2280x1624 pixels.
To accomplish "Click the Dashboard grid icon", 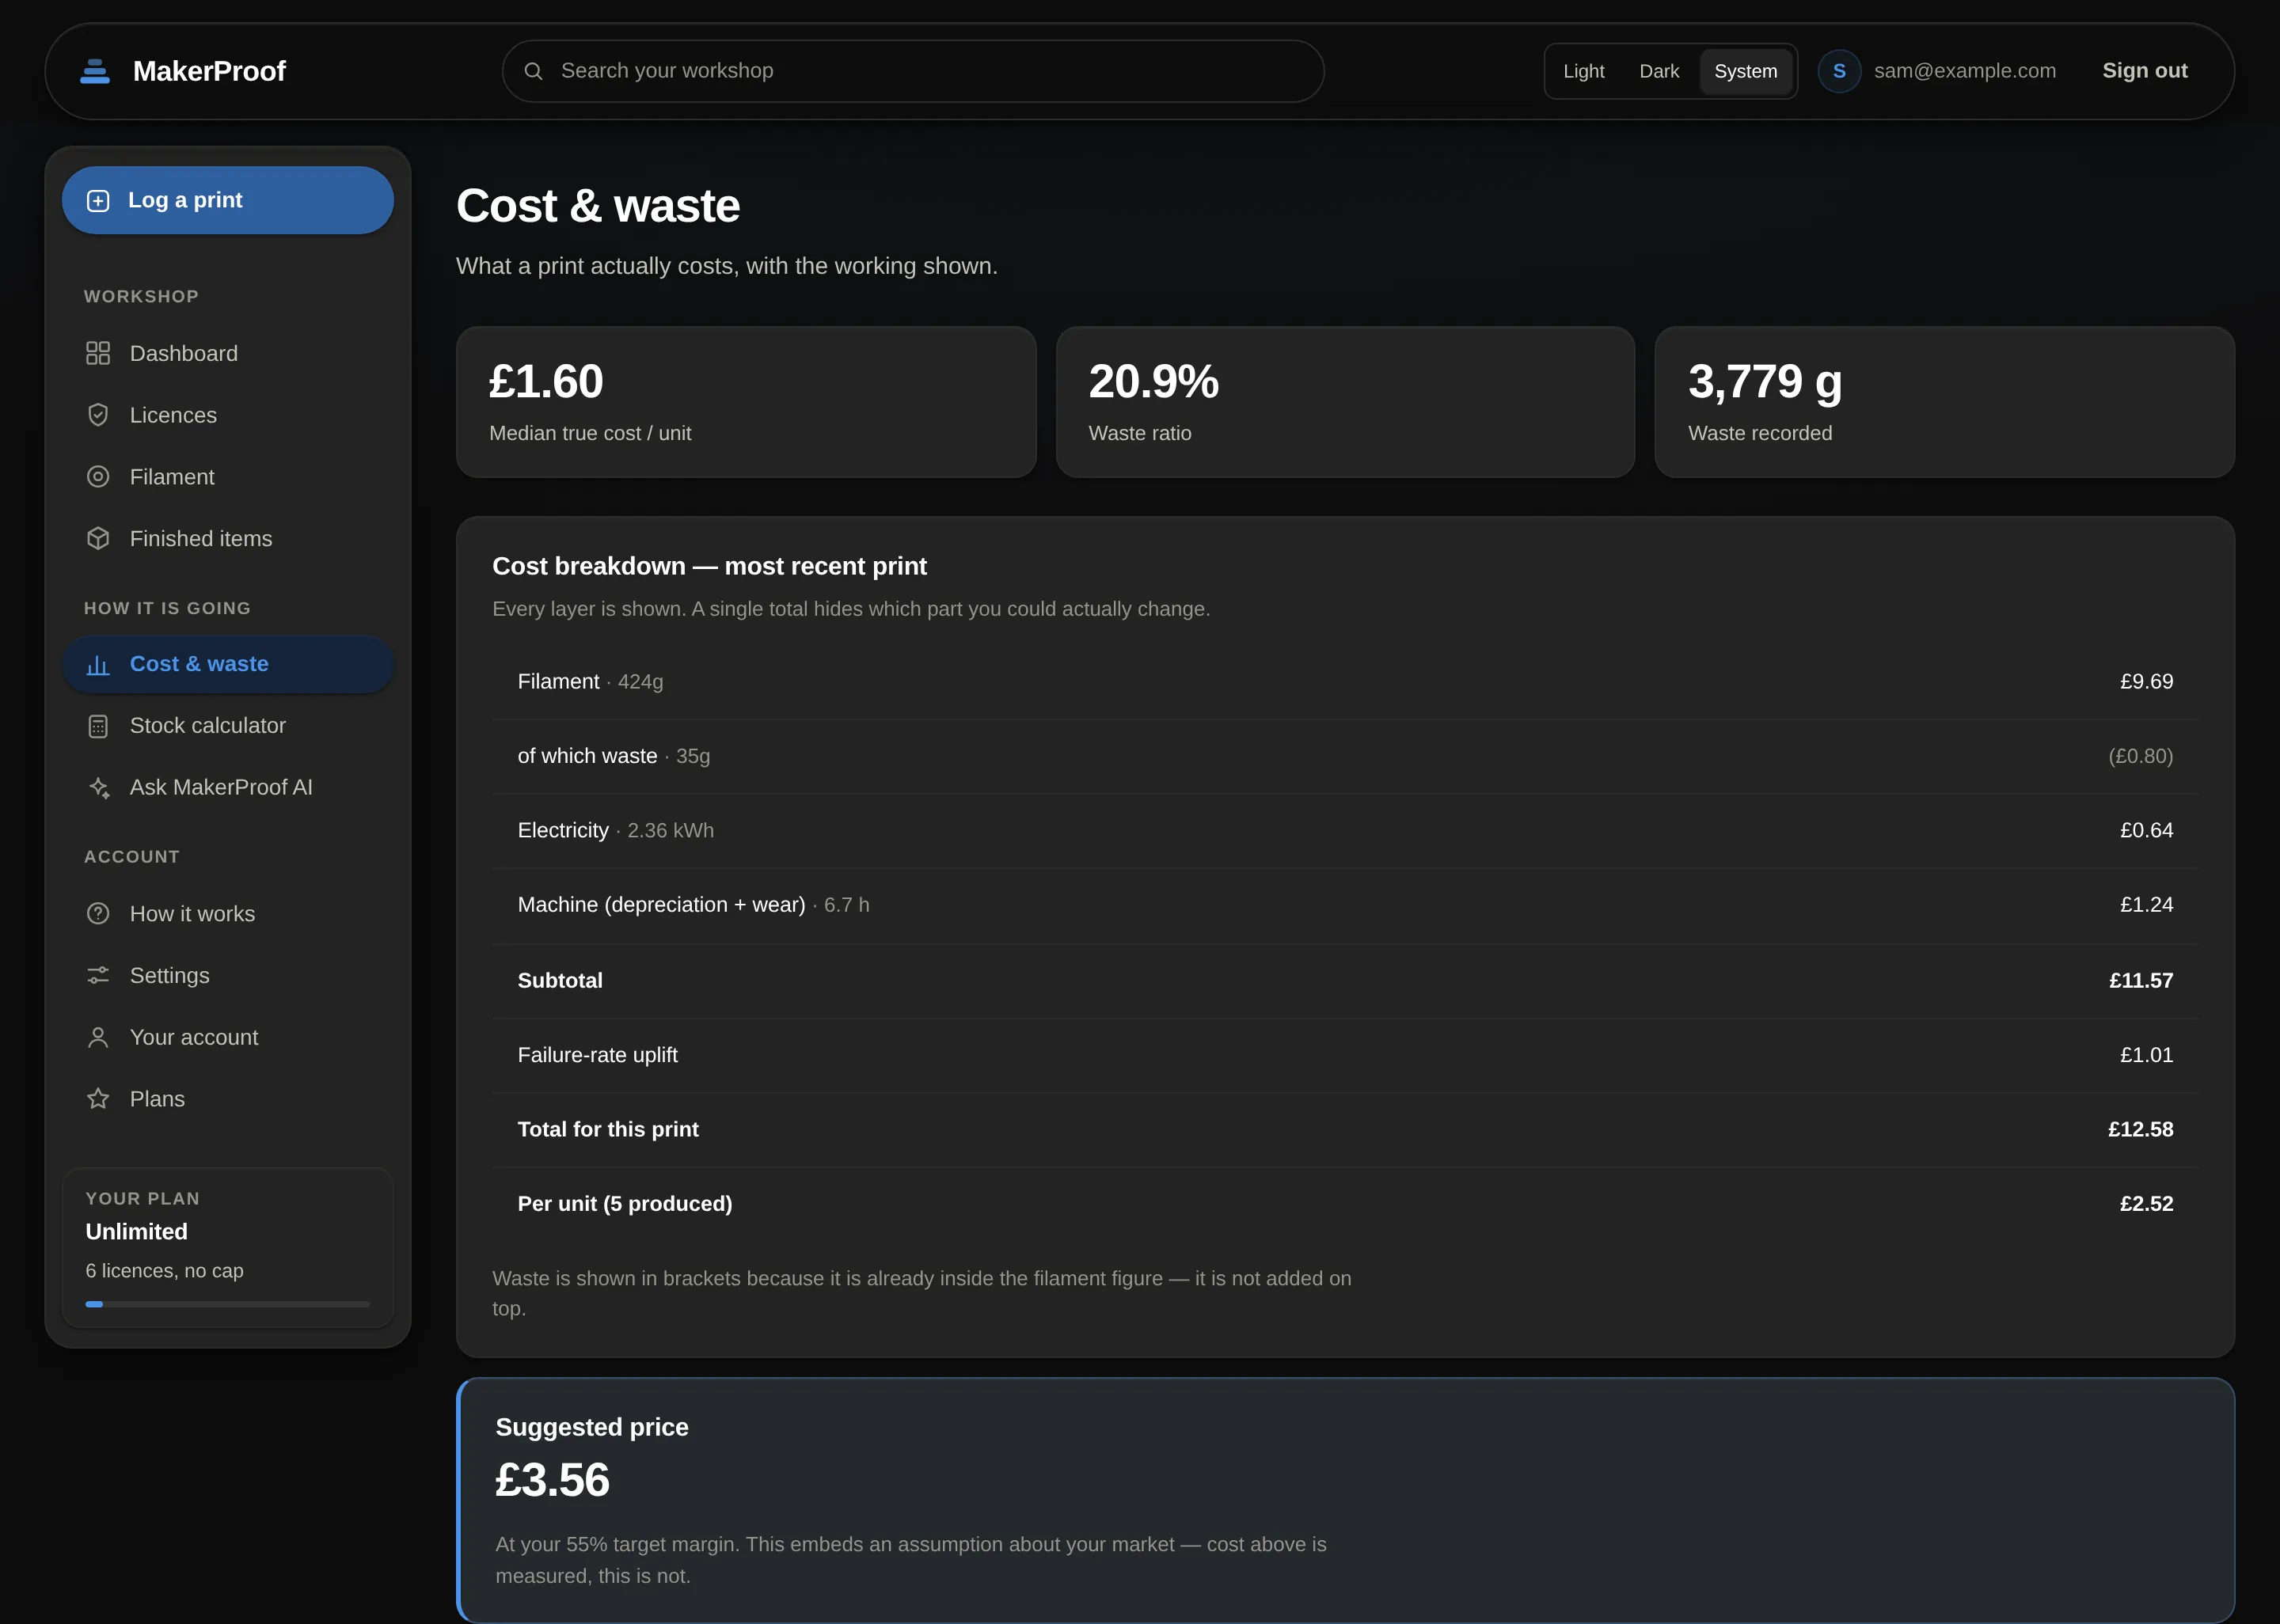I will point(98,353).
